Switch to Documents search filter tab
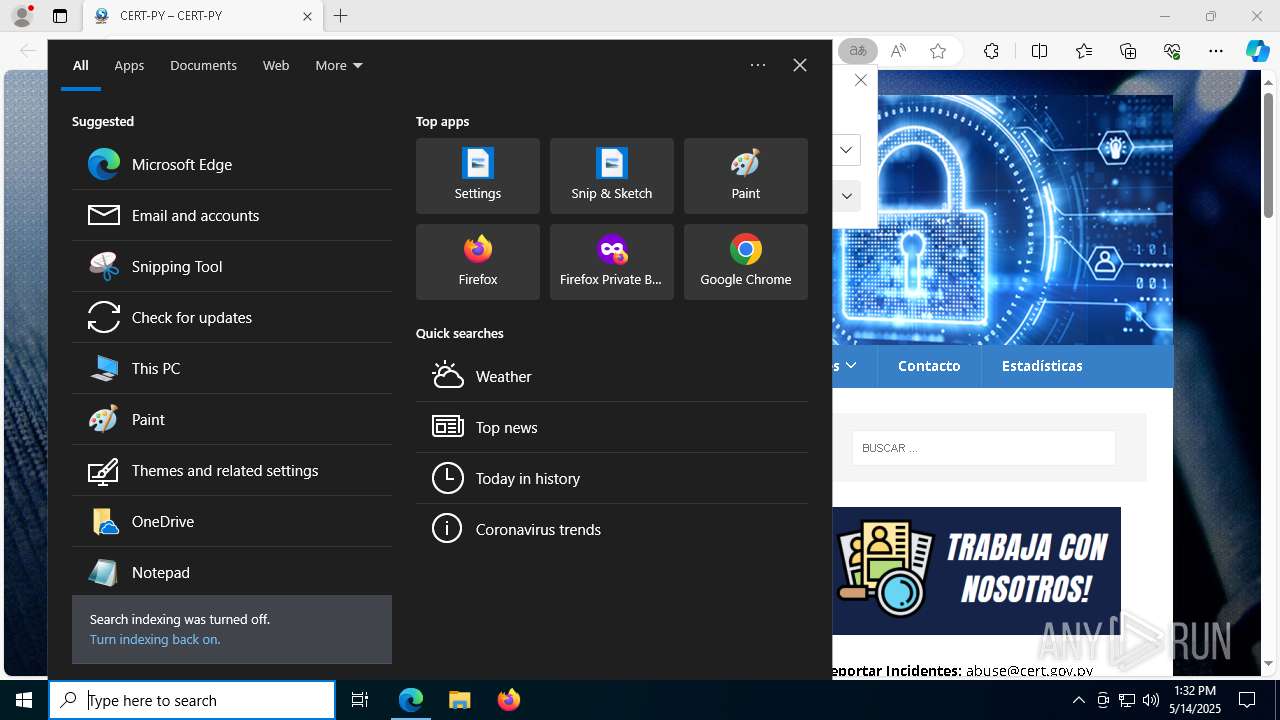This screenshot has width=1280, height=720. click(203, 65)
